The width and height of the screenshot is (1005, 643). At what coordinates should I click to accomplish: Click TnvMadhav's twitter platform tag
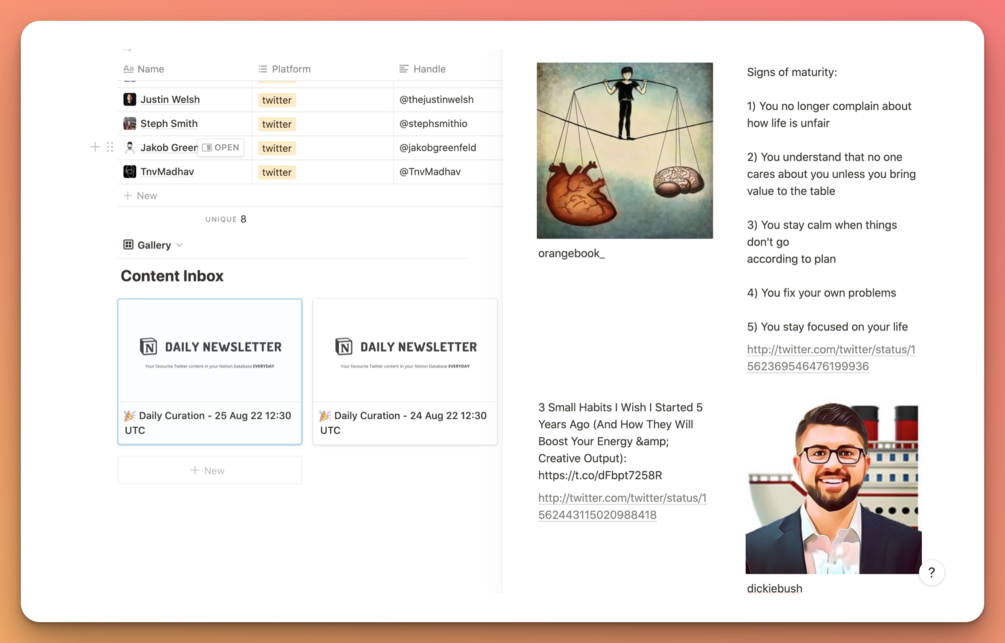277,172
